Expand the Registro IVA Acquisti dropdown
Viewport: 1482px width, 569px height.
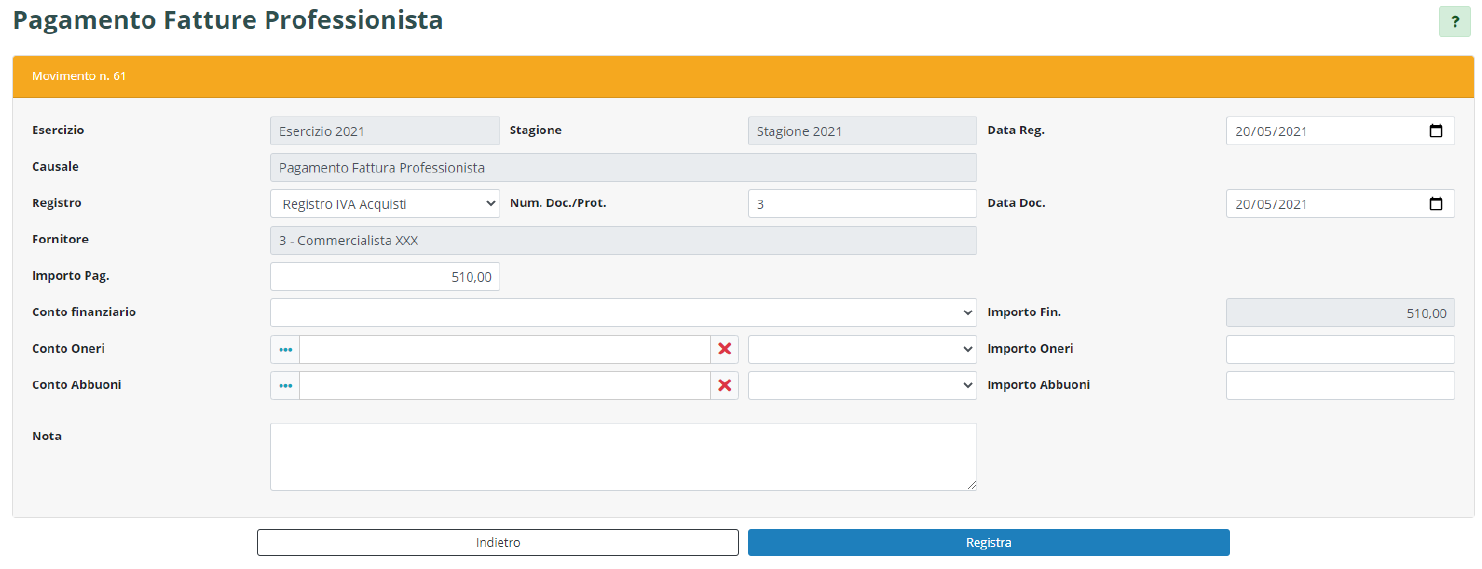pyautogui.click(x=384, y=204)
